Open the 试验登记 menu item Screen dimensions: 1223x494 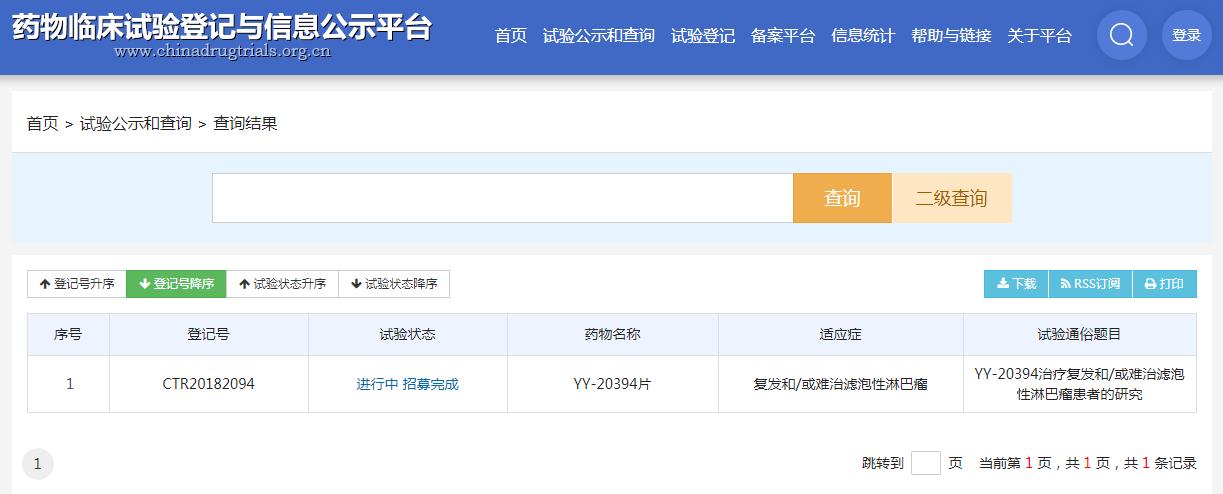coord(702,36)
